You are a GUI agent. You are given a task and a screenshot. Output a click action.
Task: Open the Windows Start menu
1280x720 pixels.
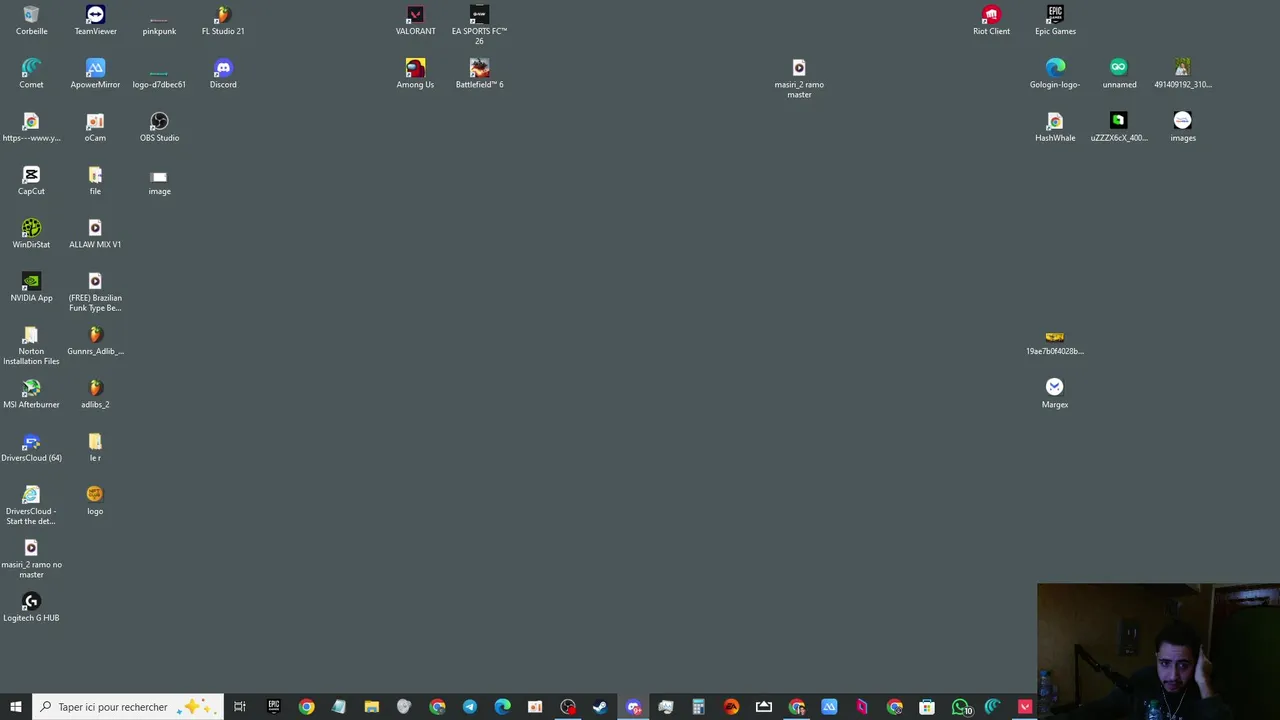(x=15, y=707)
